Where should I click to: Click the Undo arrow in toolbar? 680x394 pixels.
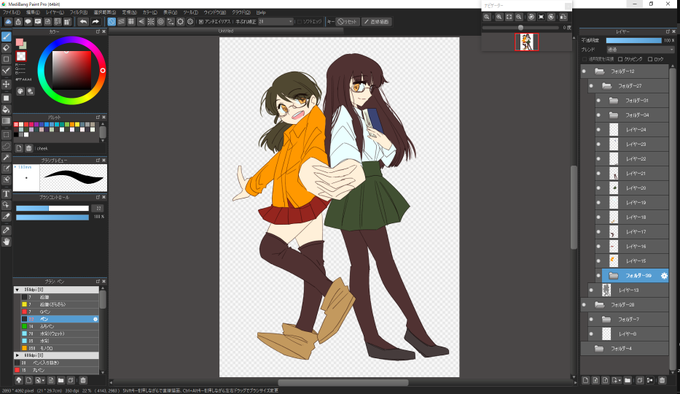[83, 21]
